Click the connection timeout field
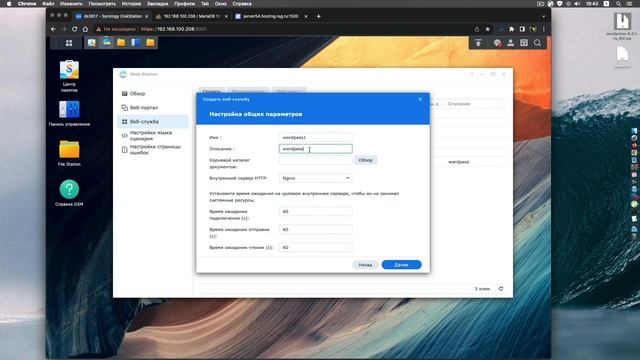 [x=316, y=211]
